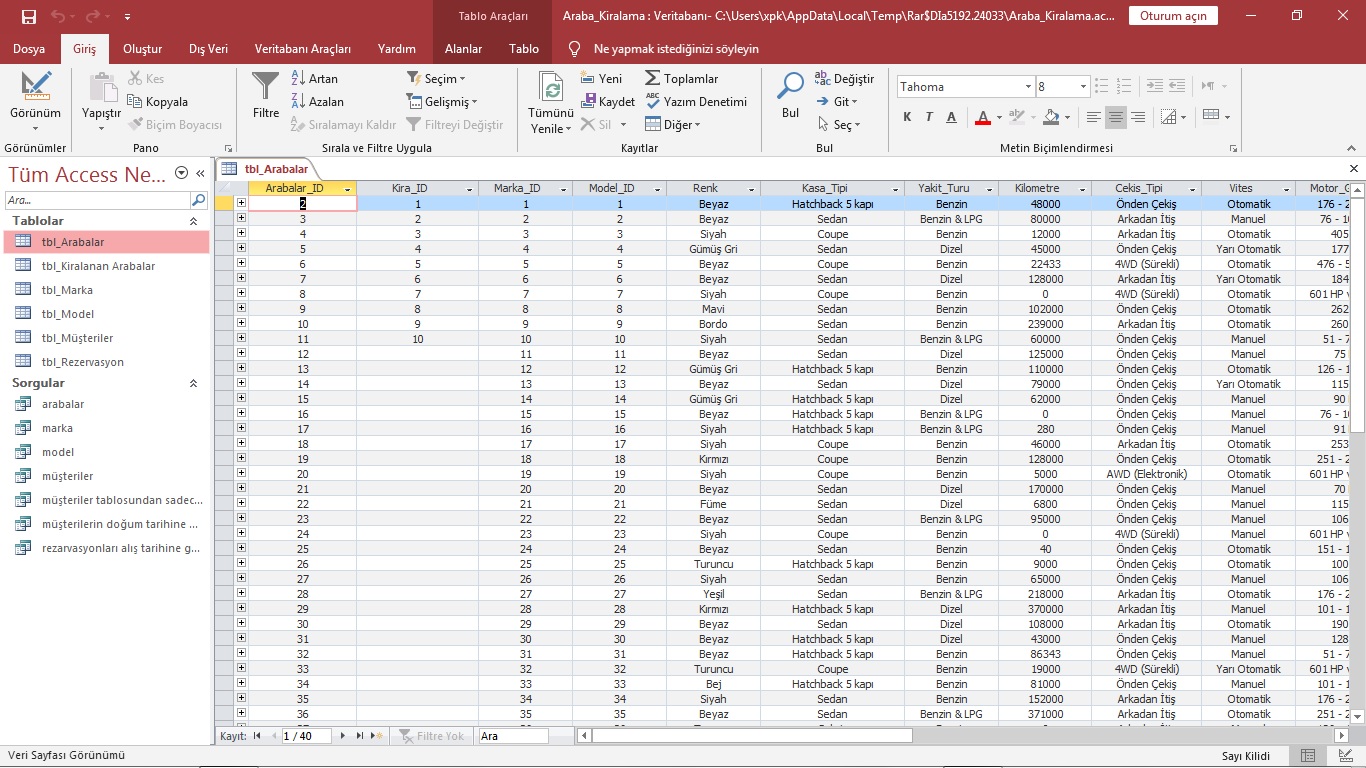Image resolution: width=1366 pixels, height=768 pixels.
Task: Click the Oturum açın button
Action: pyautogui.click(x=1173, y=16)
